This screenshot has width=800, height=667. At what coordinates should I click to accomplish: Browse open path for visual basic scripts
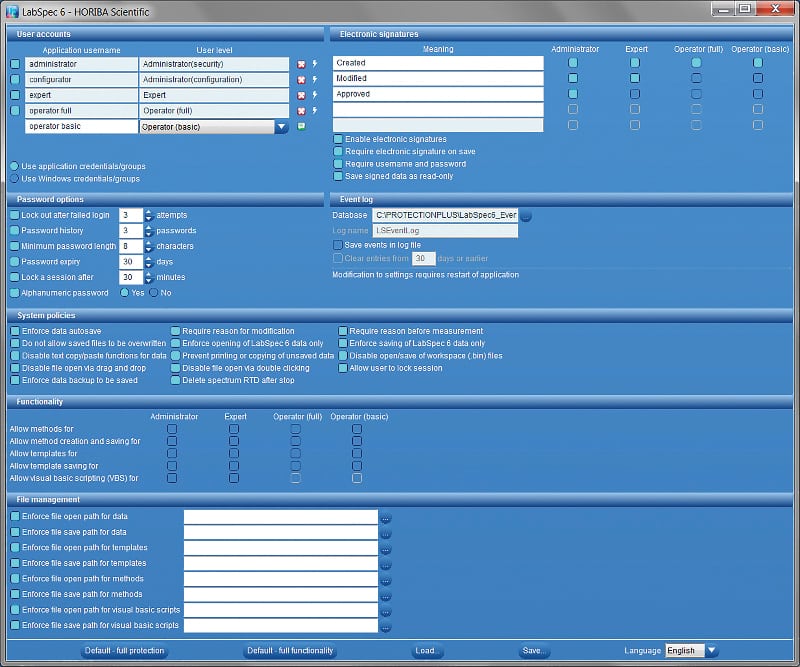click(386, 612)
